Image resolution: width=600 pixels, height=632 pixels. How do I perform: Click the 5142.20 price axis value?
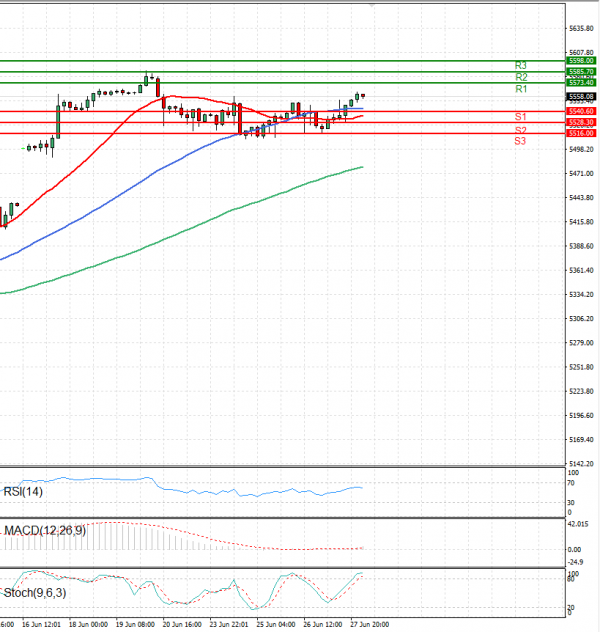coord(581,464)
